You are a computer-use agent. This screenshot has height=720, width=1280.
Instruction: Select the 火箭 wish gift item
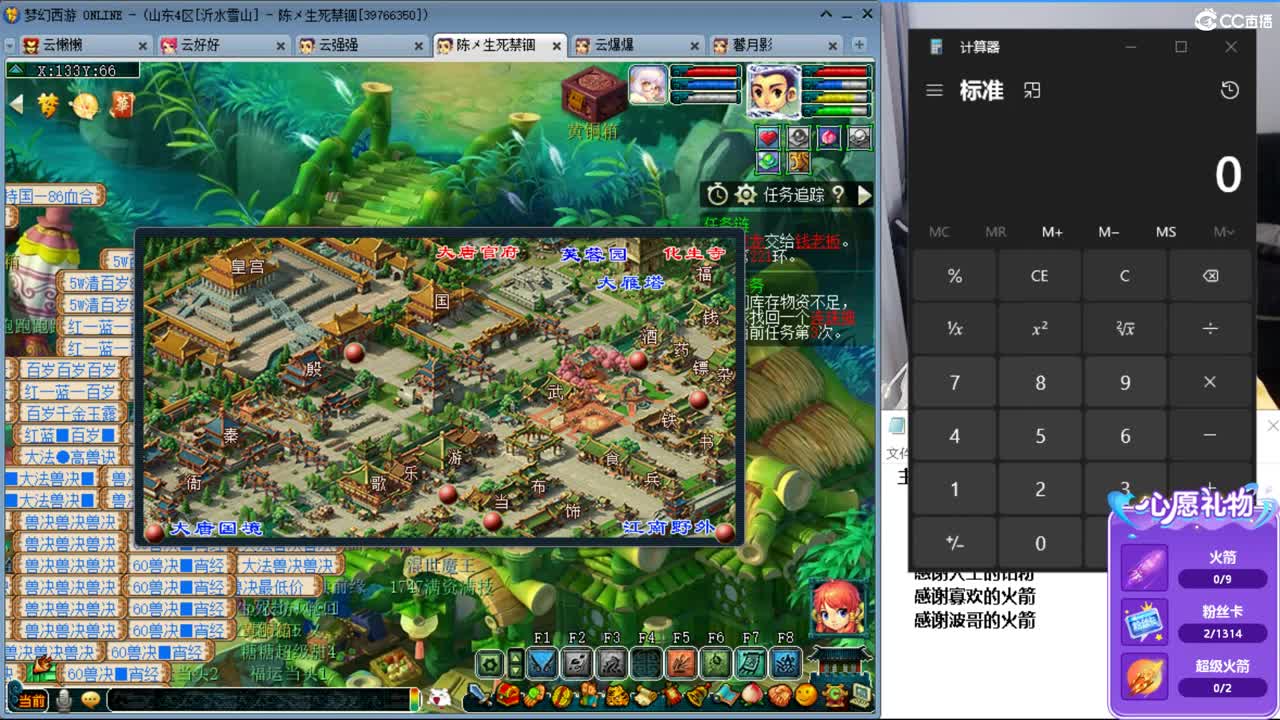tap(1195, 568)
